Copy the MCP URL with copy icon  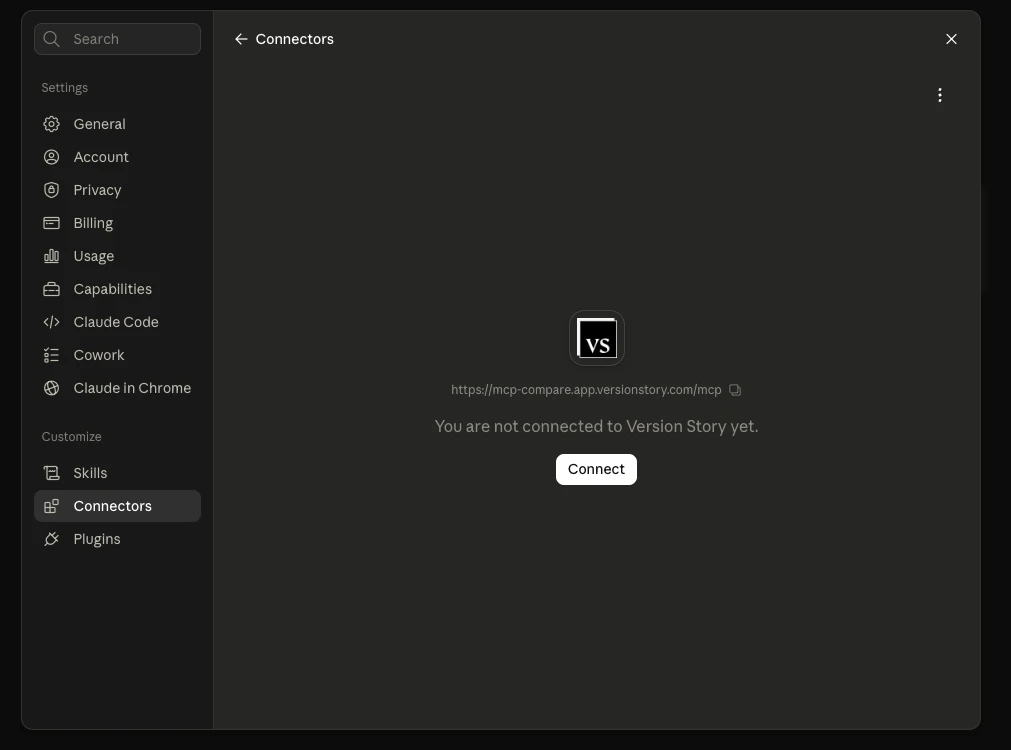[x=735, y=390]
